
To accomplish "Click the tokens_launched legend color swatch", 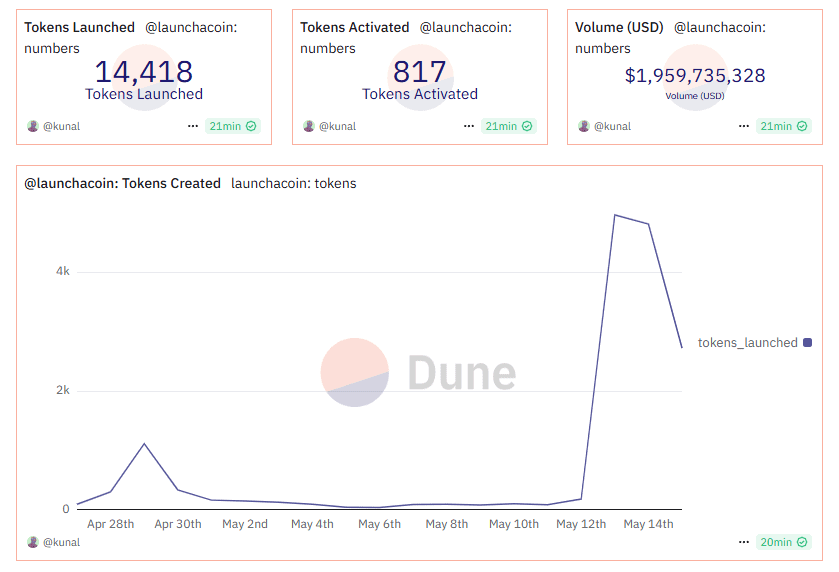I will [x=807, y=342].
